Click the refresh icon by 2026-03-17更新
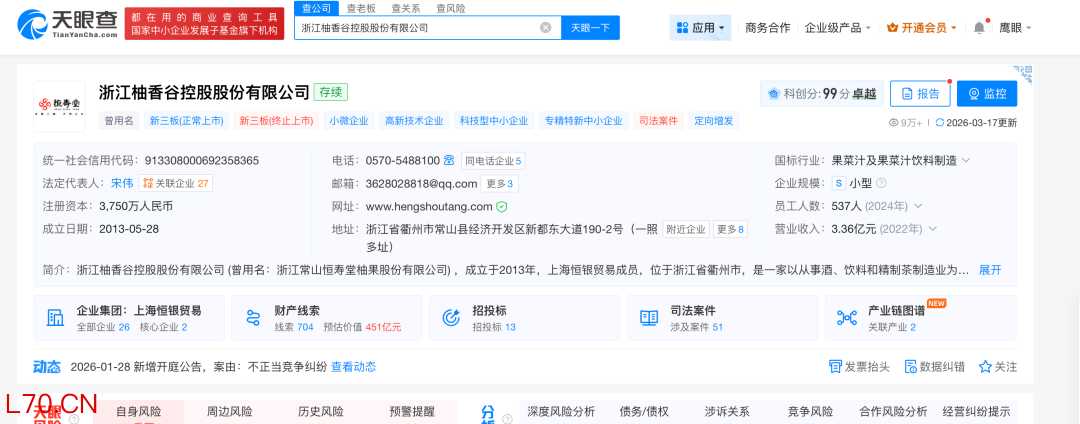This screenshot has height=424, width=1080. coord(939,123)
